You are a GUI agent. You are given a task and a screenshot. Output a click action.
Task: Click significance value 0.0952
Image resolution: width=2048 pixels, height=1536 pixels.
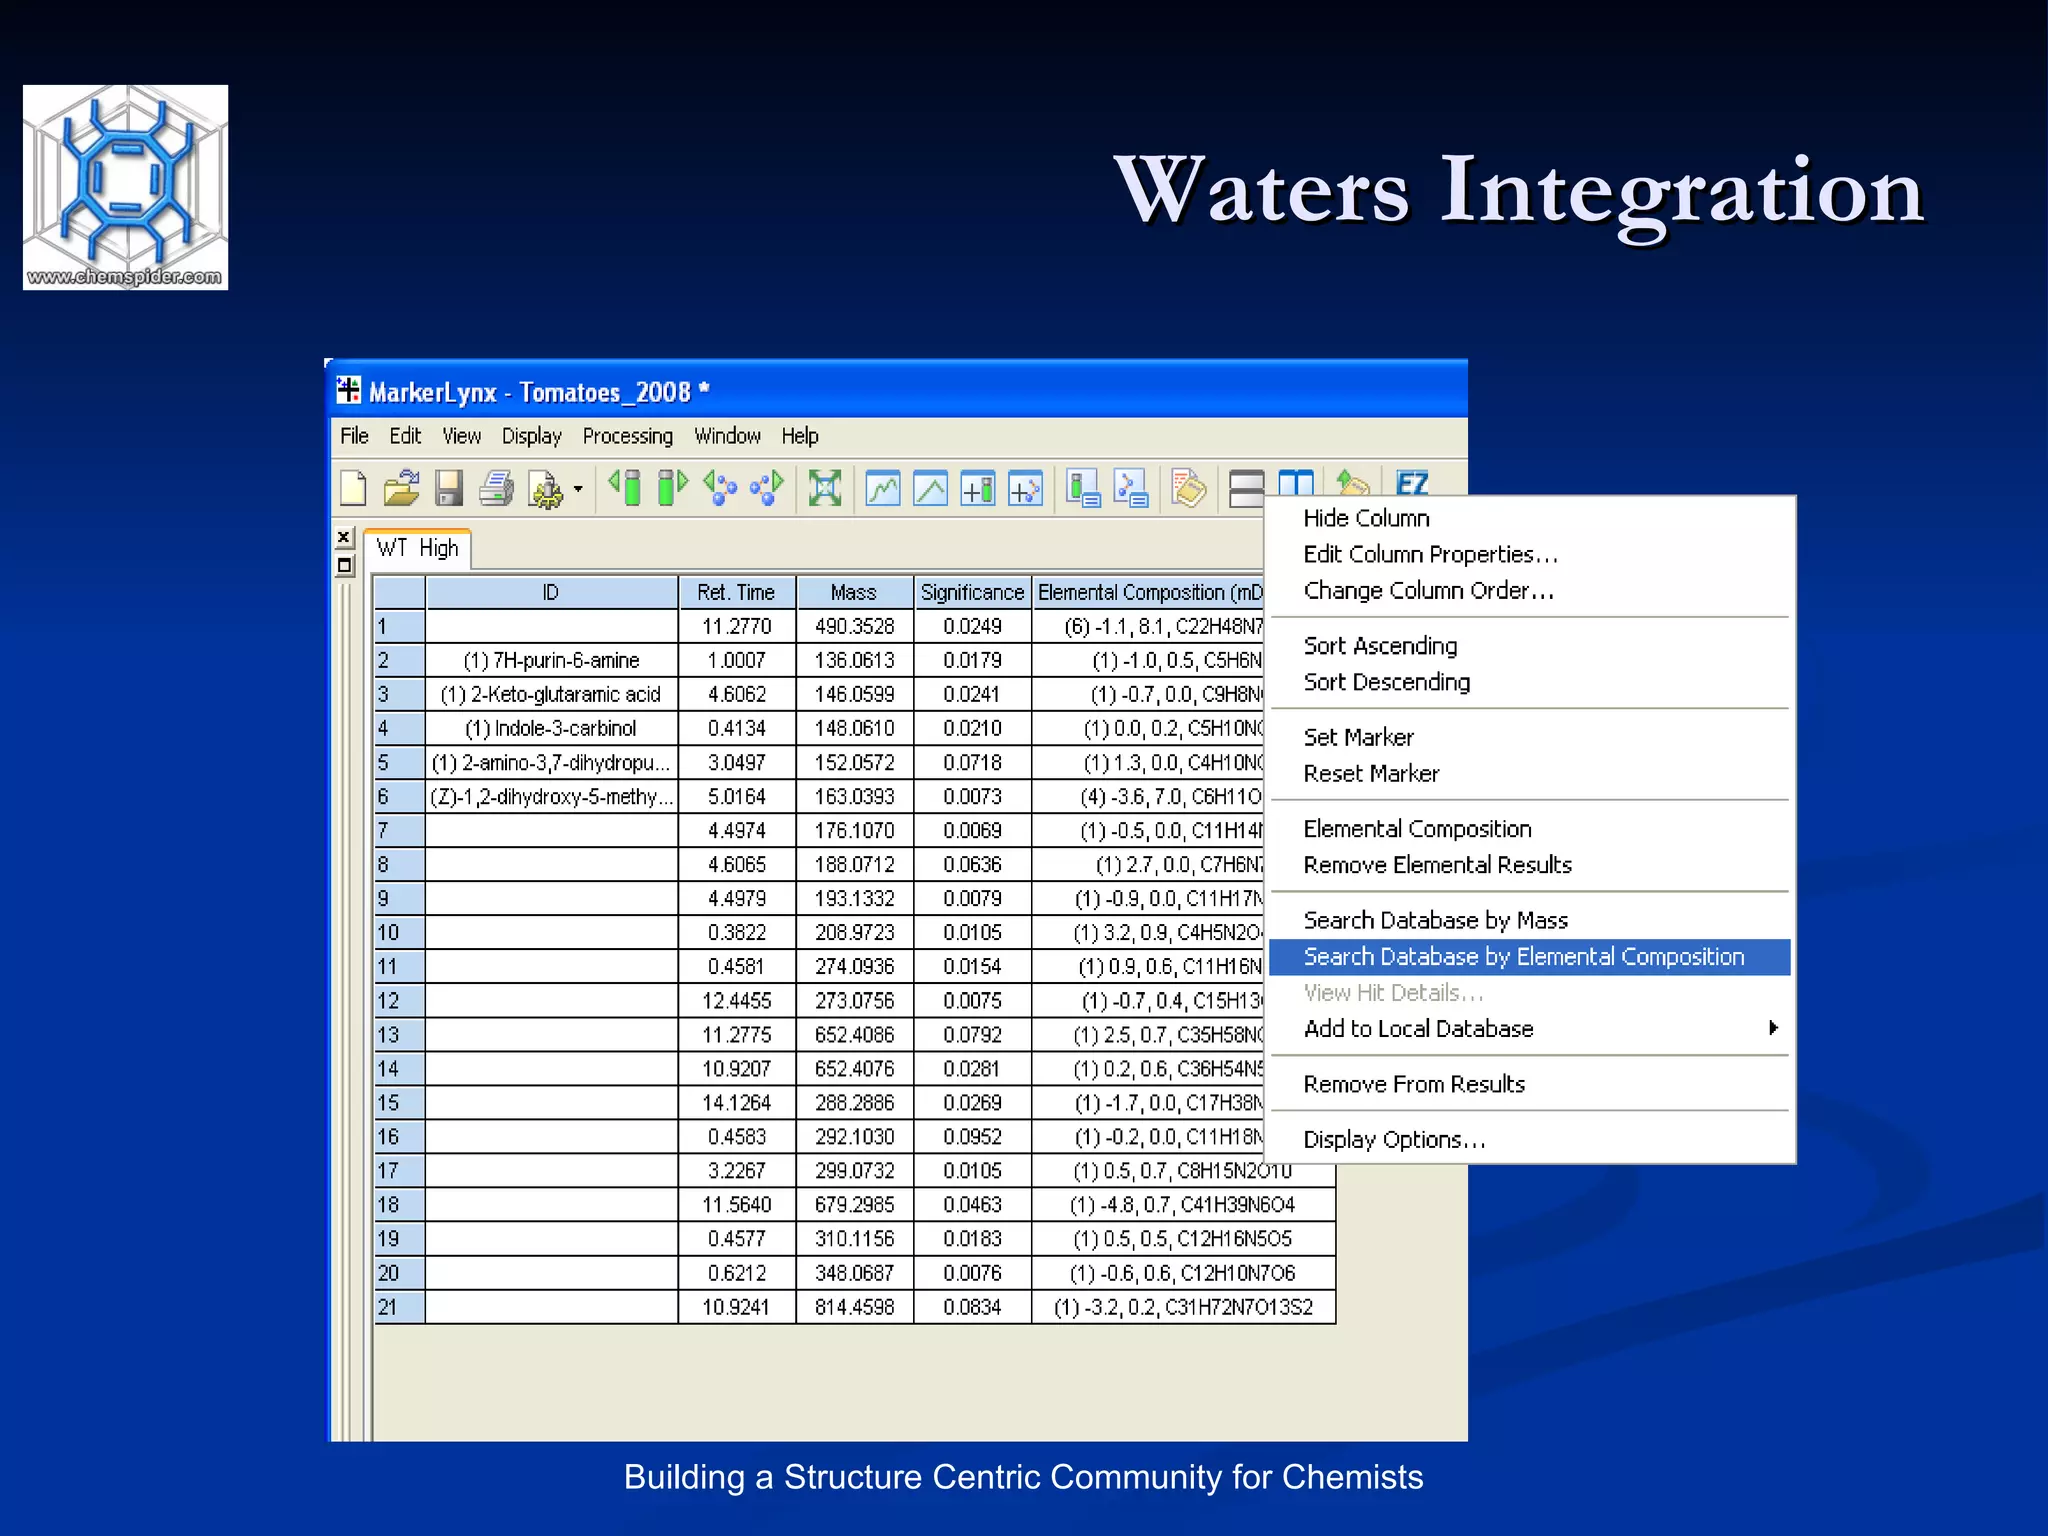pos(972,1137)
